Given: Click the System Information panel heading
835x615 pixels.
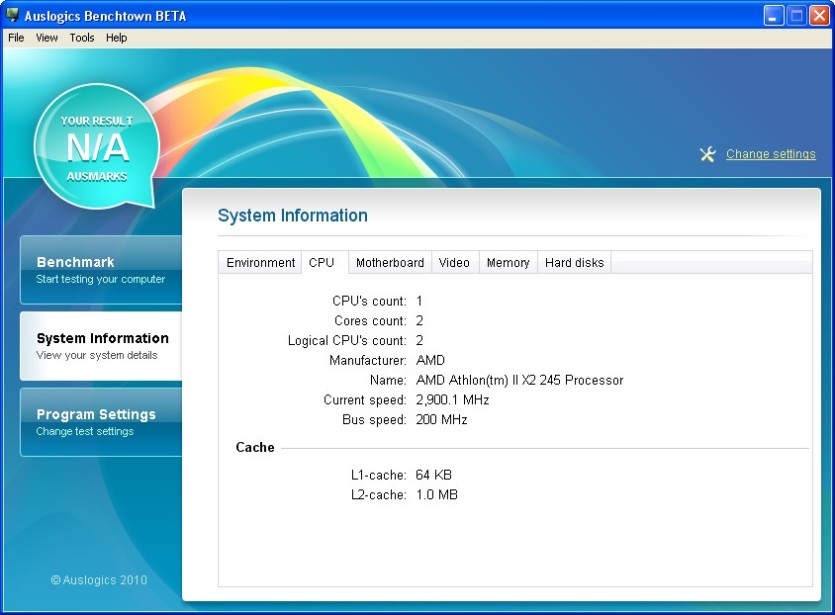Looking at the screenshot, I should pos(292,215).
